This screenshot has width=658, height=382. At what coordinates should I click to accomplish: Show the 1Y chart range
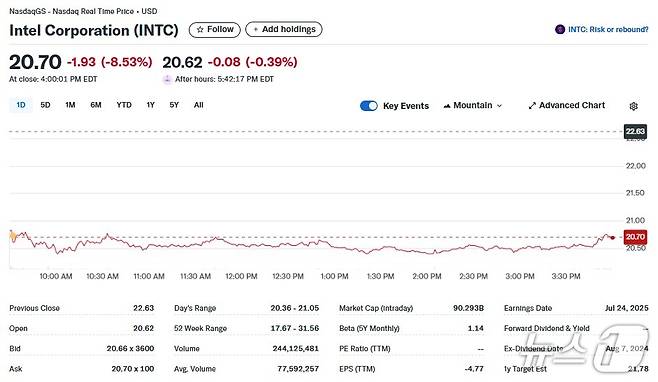coord(151,105)
